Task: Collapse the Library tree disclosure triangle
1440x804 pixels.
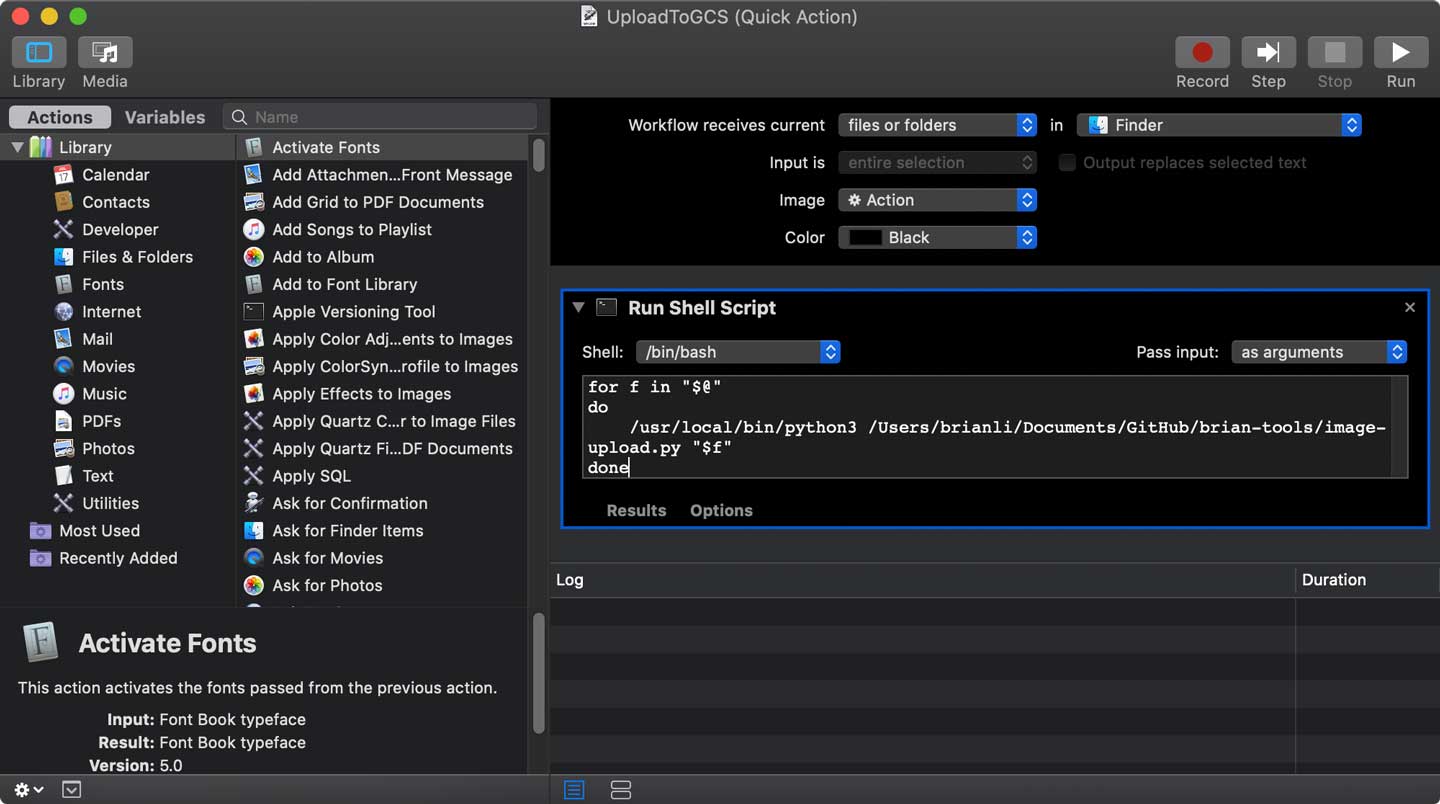Action: click(17, 147)
